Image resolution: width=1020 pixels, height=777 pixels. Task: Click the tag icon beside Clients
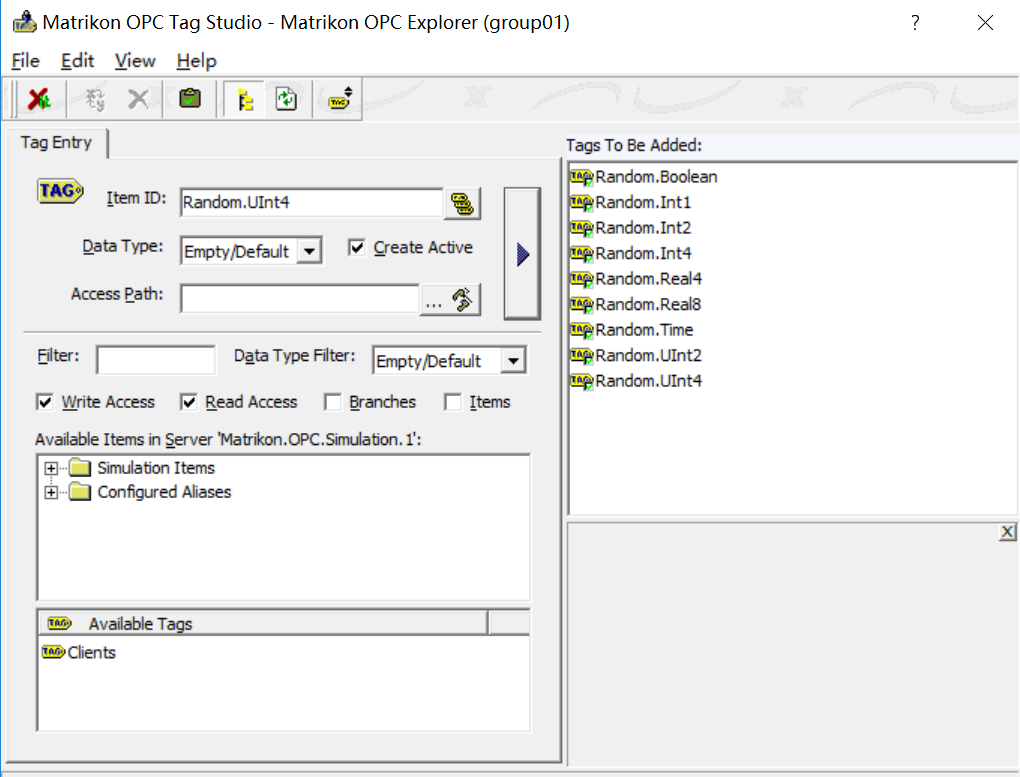[x=53, y=652]
